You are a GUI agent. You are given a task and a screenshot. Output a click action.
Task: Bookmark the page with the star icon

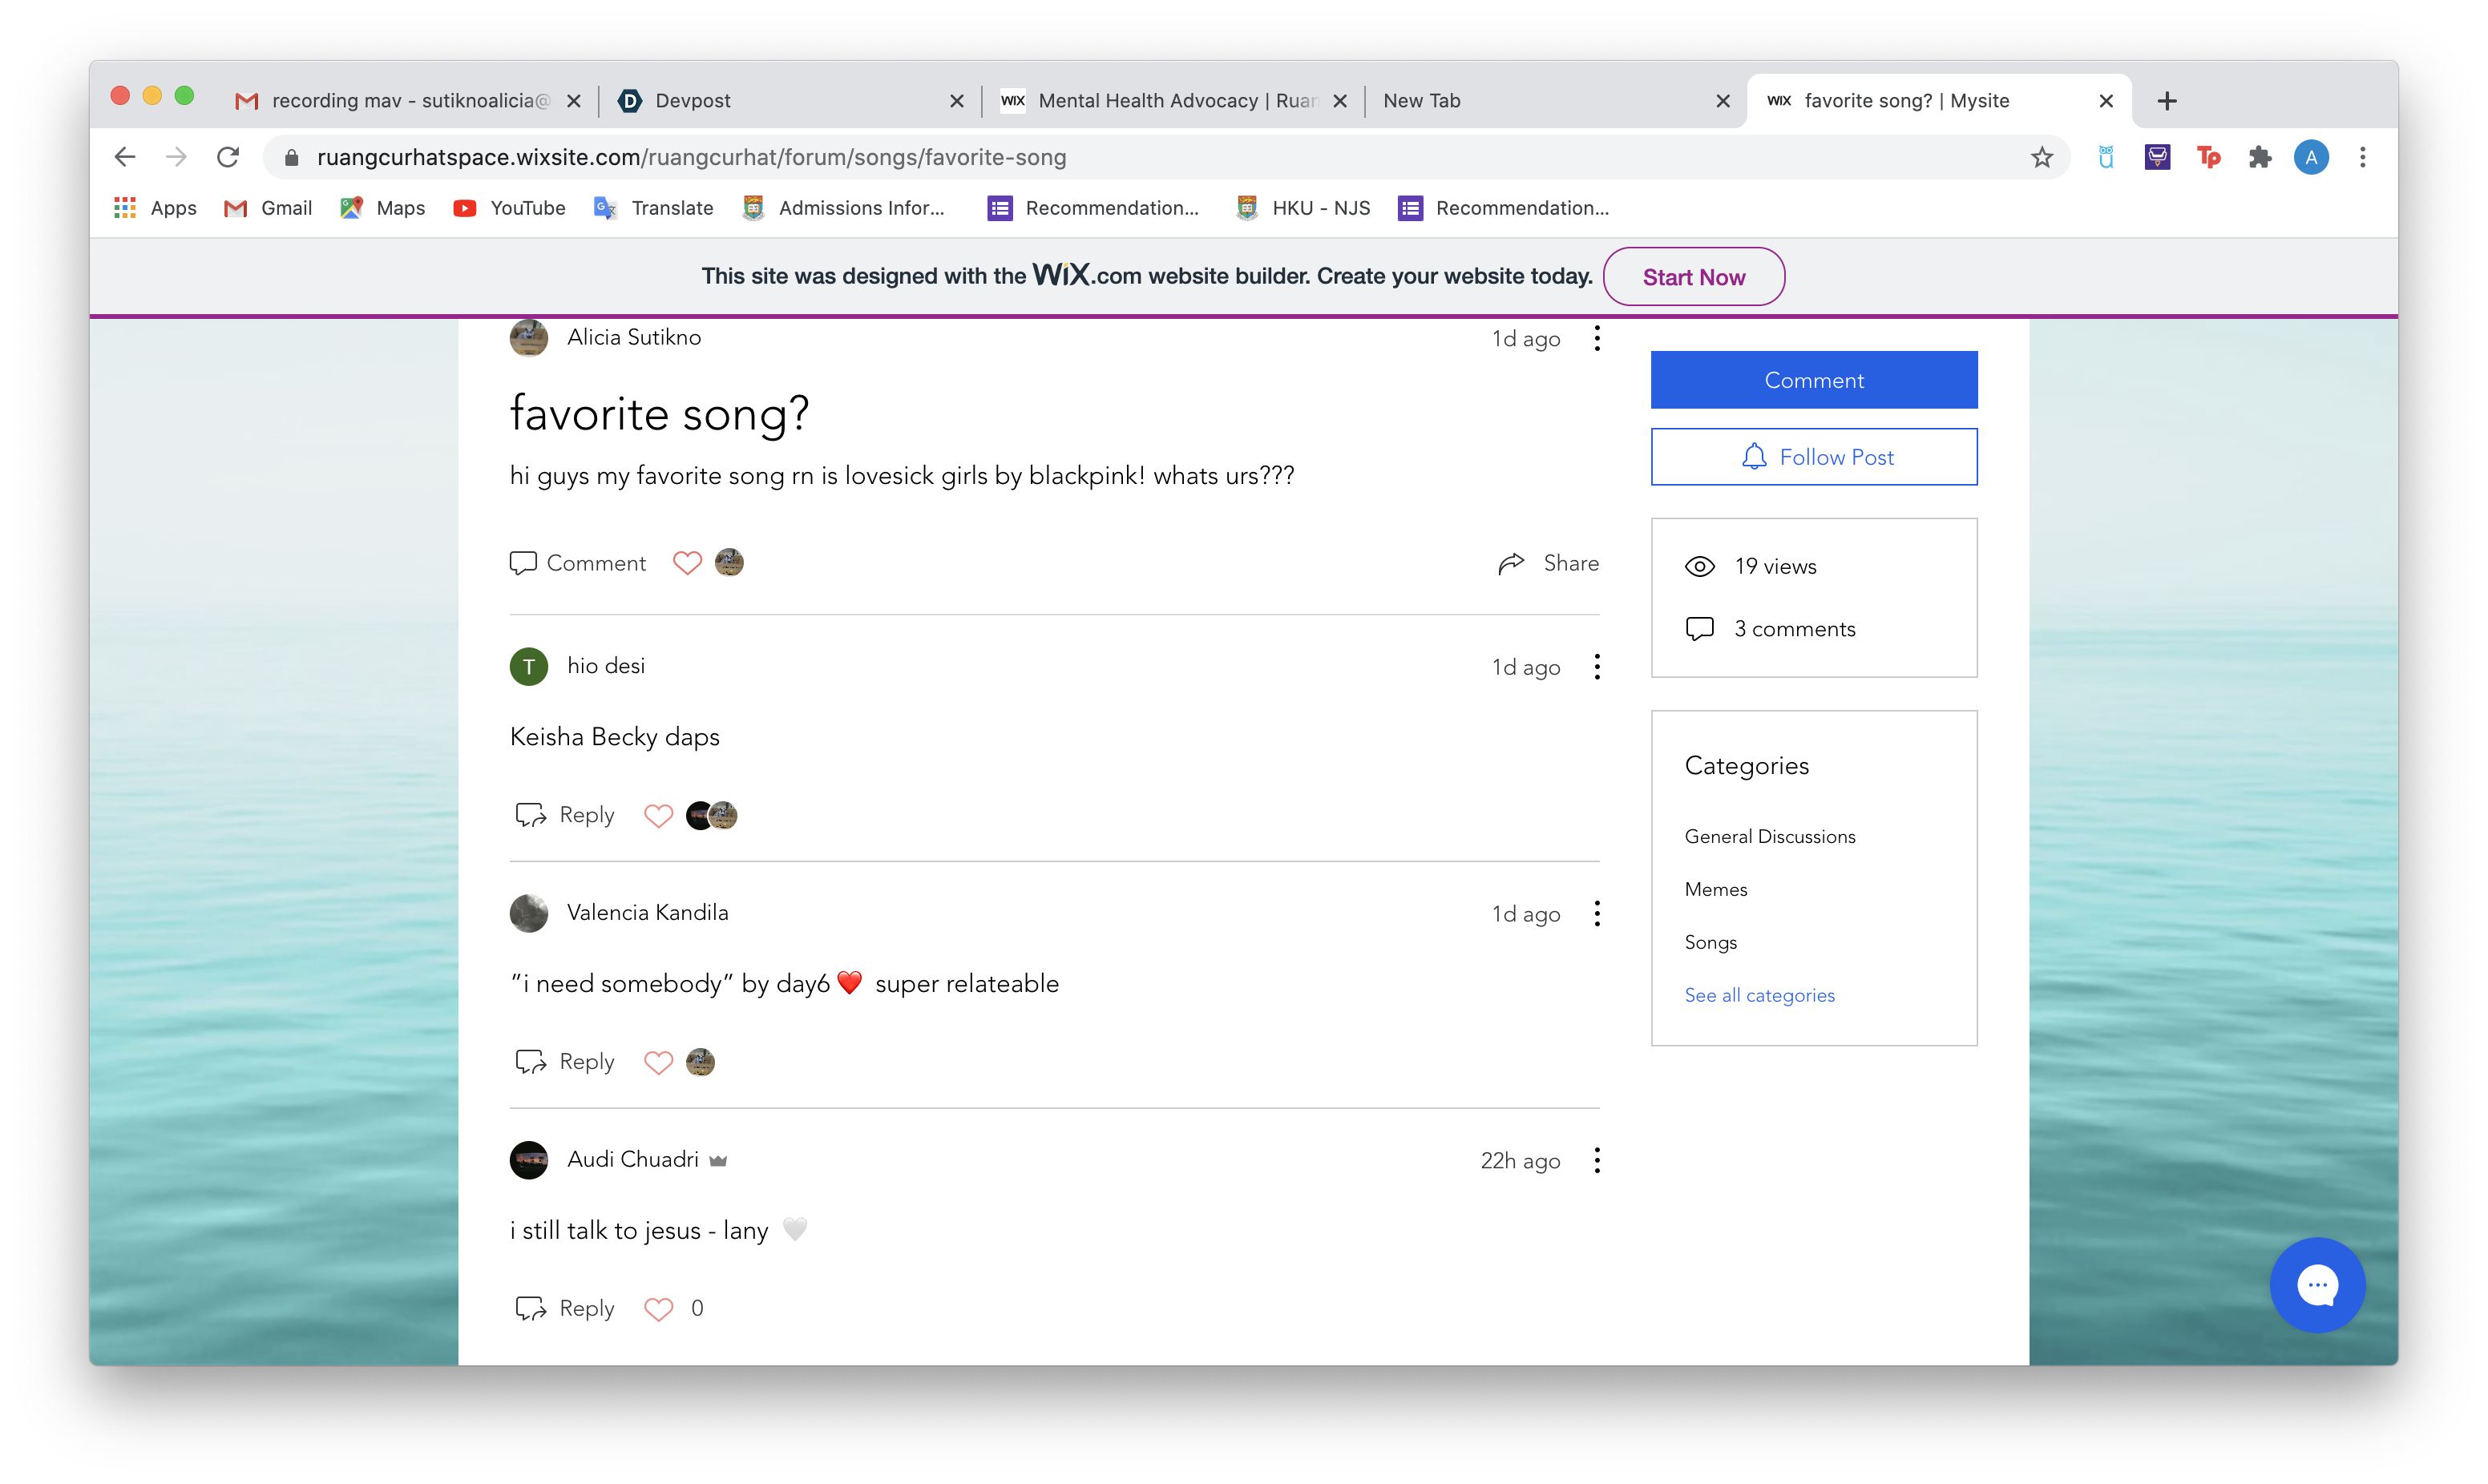[x=2041, y=157]
